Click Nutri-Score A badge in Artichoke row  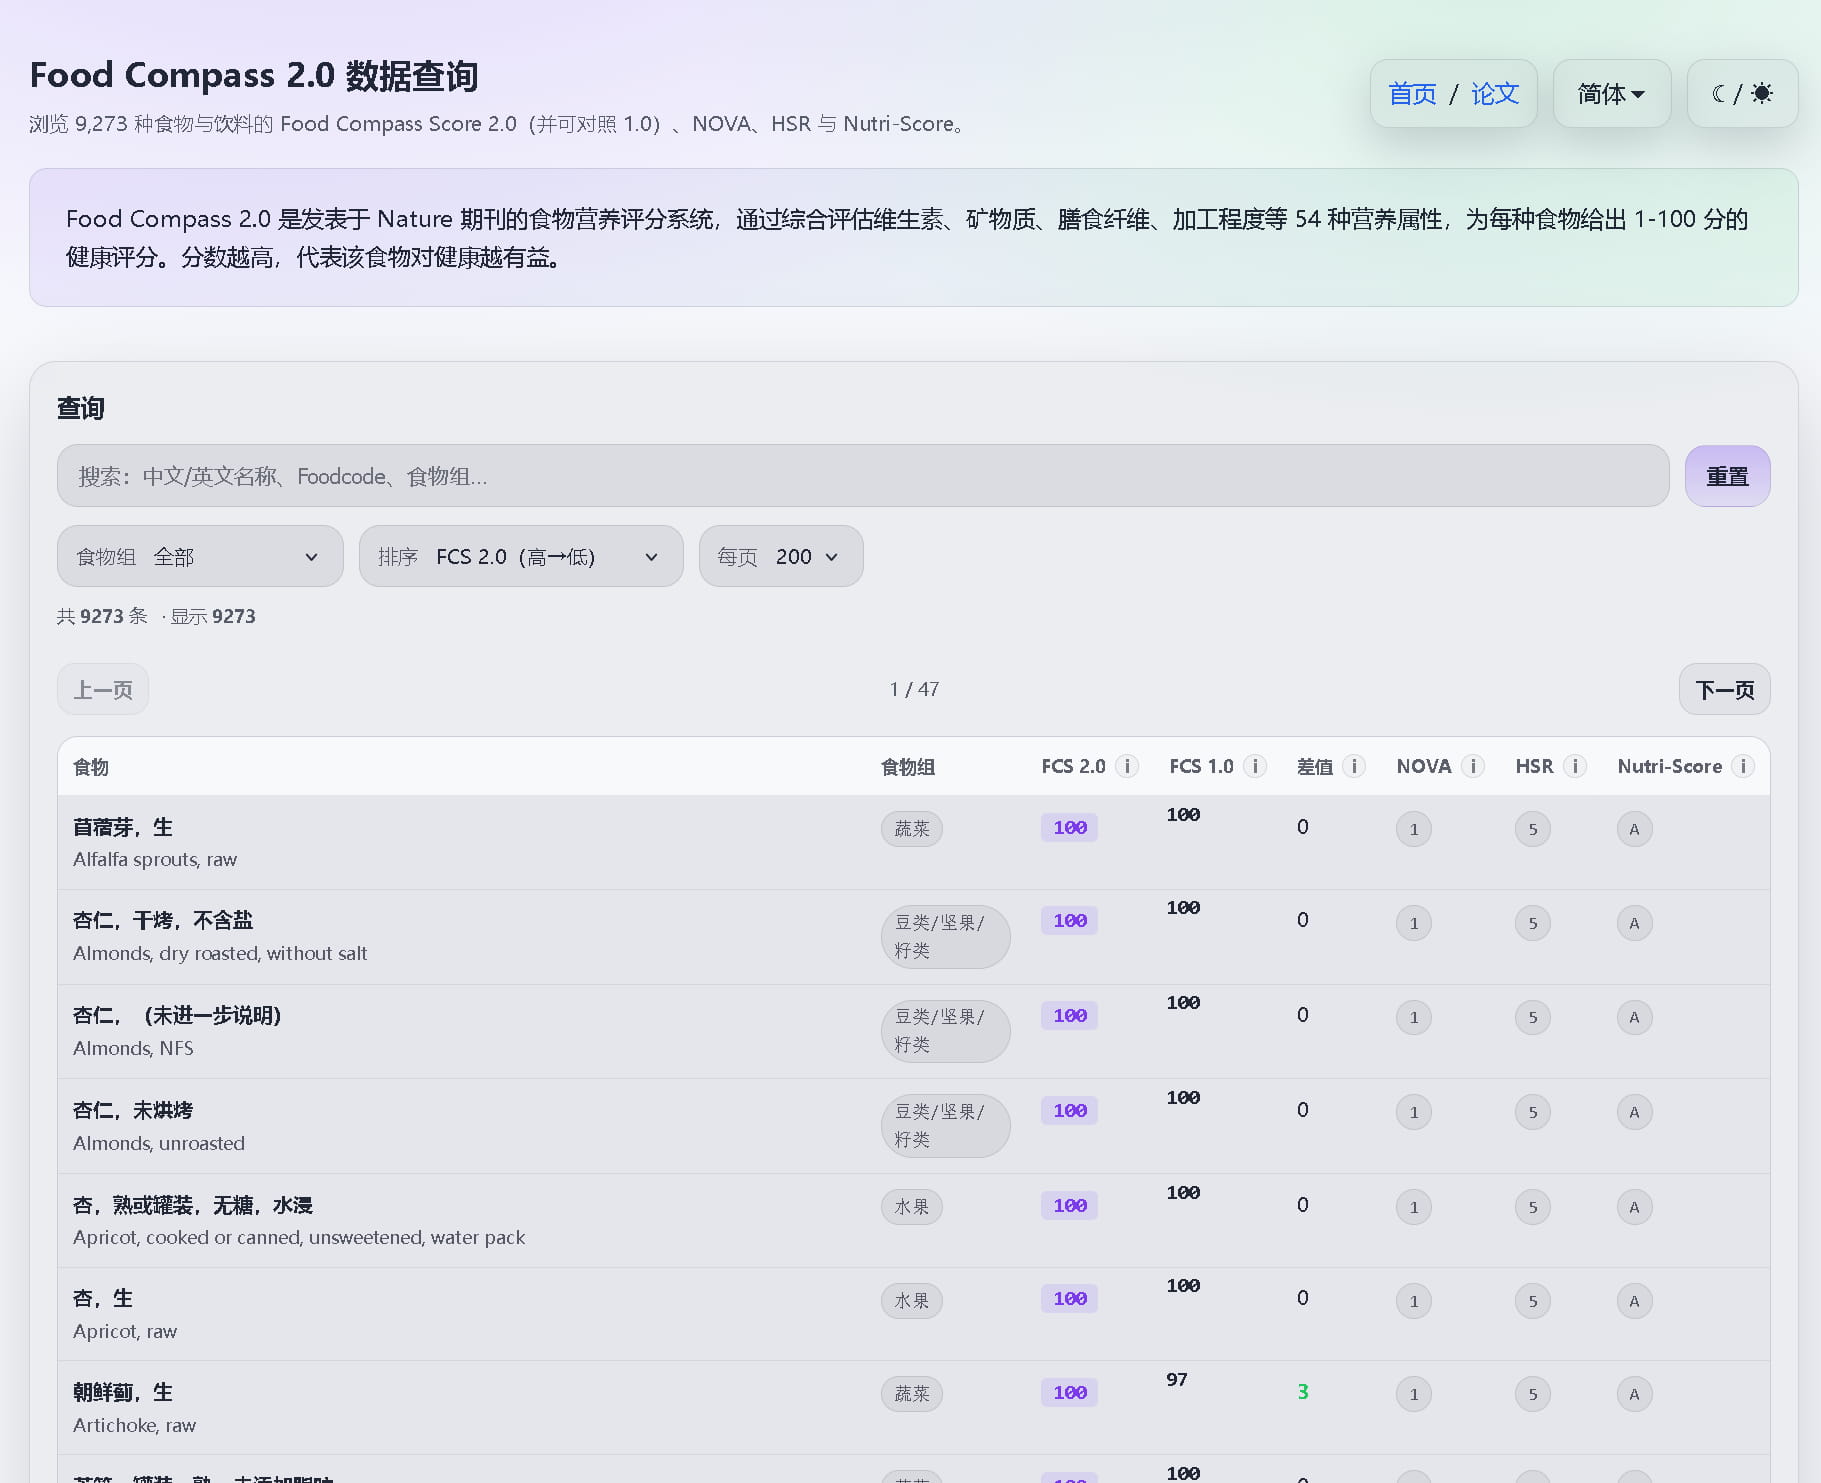[1635, 1394]
